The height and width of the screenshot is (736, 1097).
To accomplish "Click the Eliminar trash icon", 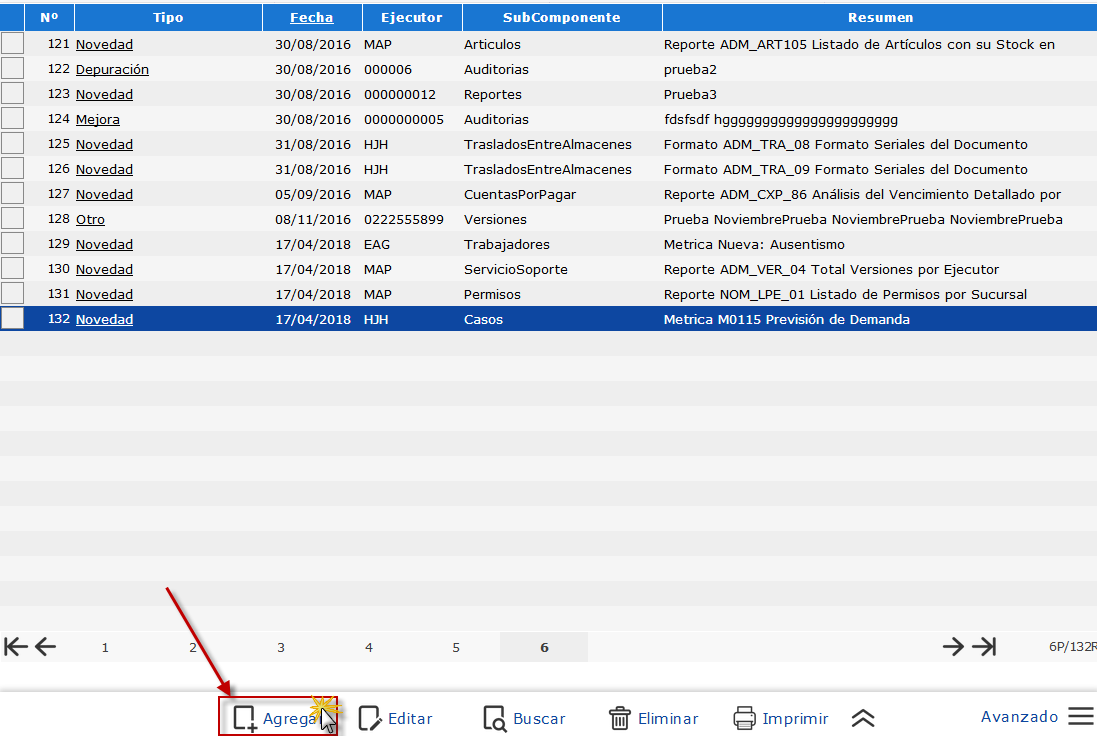I will point(620,718).
